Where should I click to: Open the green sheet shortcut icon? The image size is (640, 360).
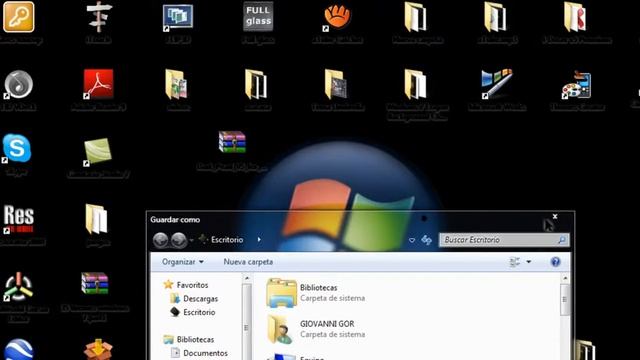[x=97, y=152]
